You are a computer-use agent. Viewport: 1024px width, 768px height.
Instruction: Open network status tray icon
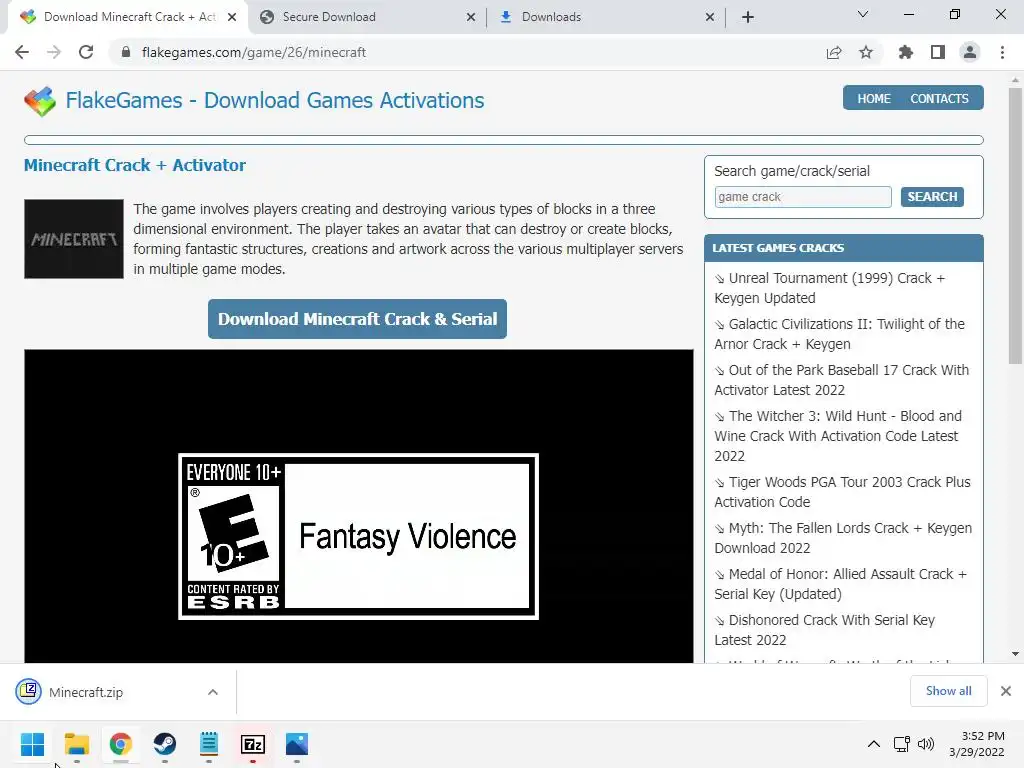click(902, 744)
